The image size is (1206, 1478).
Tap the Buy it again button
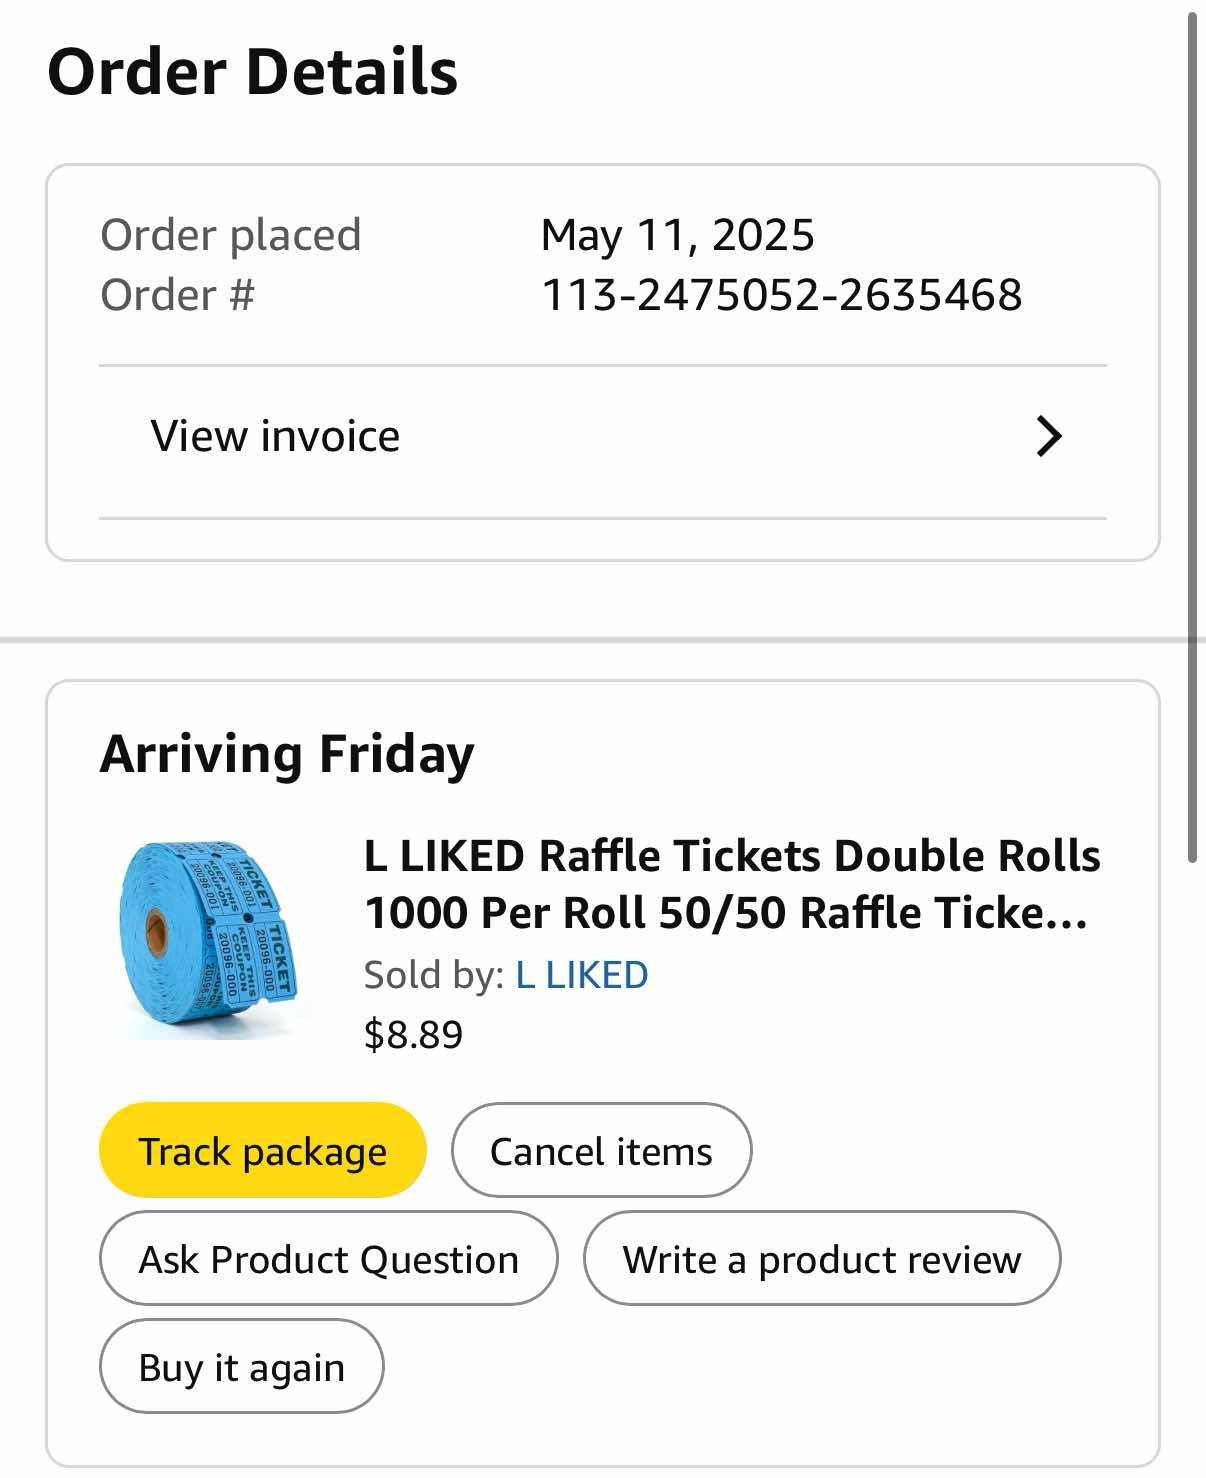coord(241,1366)
